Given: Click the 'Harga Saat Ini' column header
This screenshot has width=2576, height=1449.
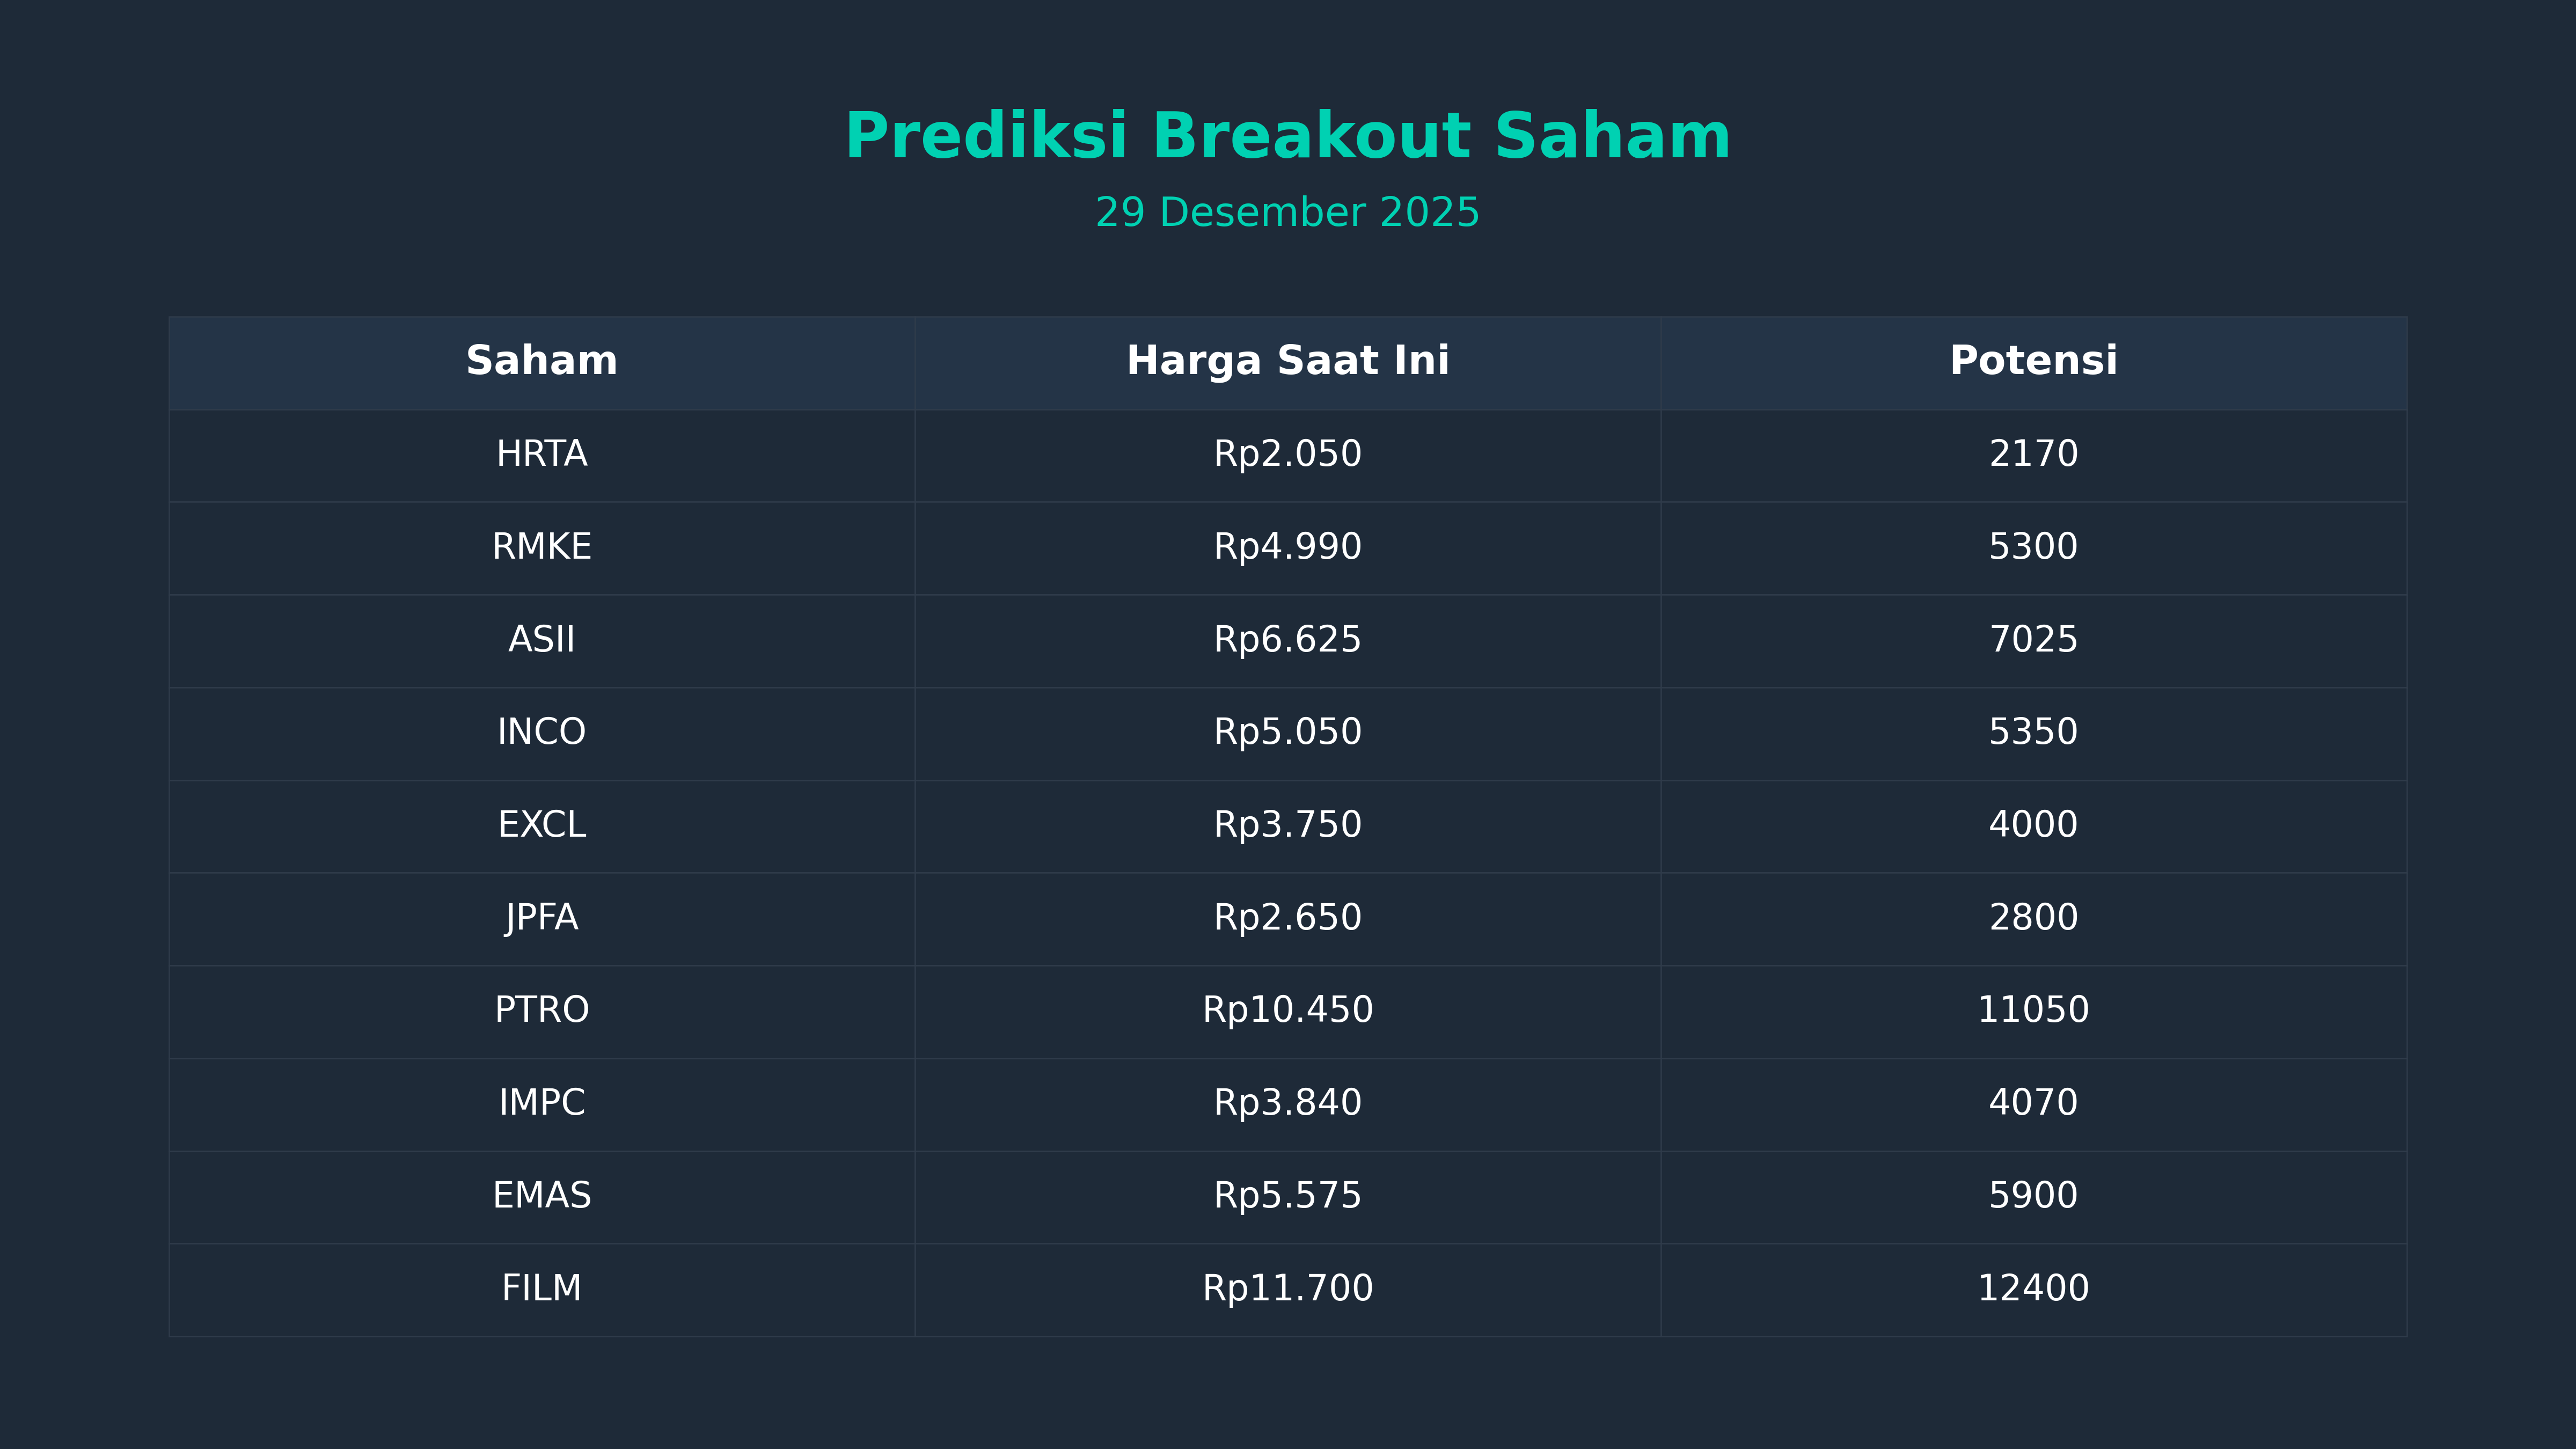Looking at the screenshot, I should click(1287, 361).
